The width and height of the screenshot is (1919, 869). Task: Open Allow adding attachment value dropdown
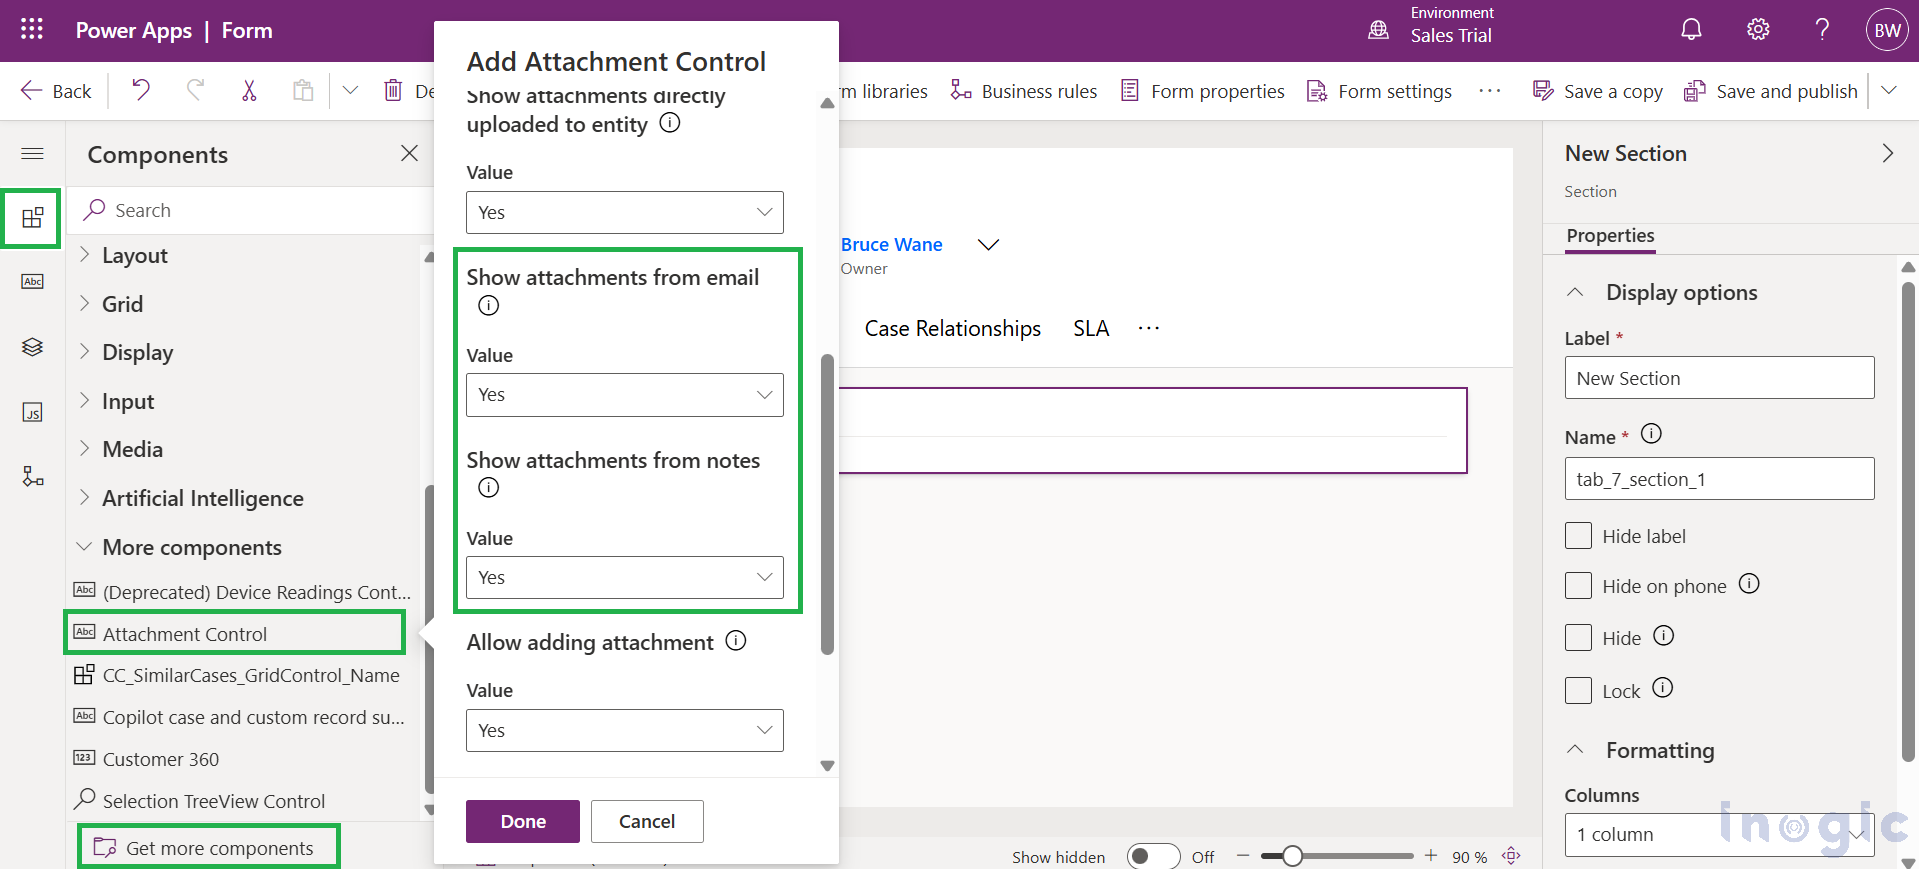(x=624, y=730)
